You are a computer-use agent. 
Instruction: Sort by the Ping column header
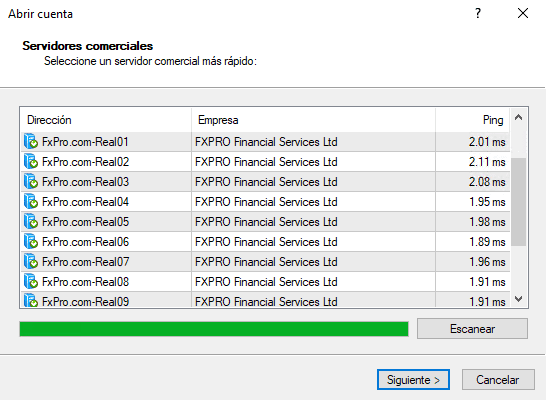tap(473, 120)
